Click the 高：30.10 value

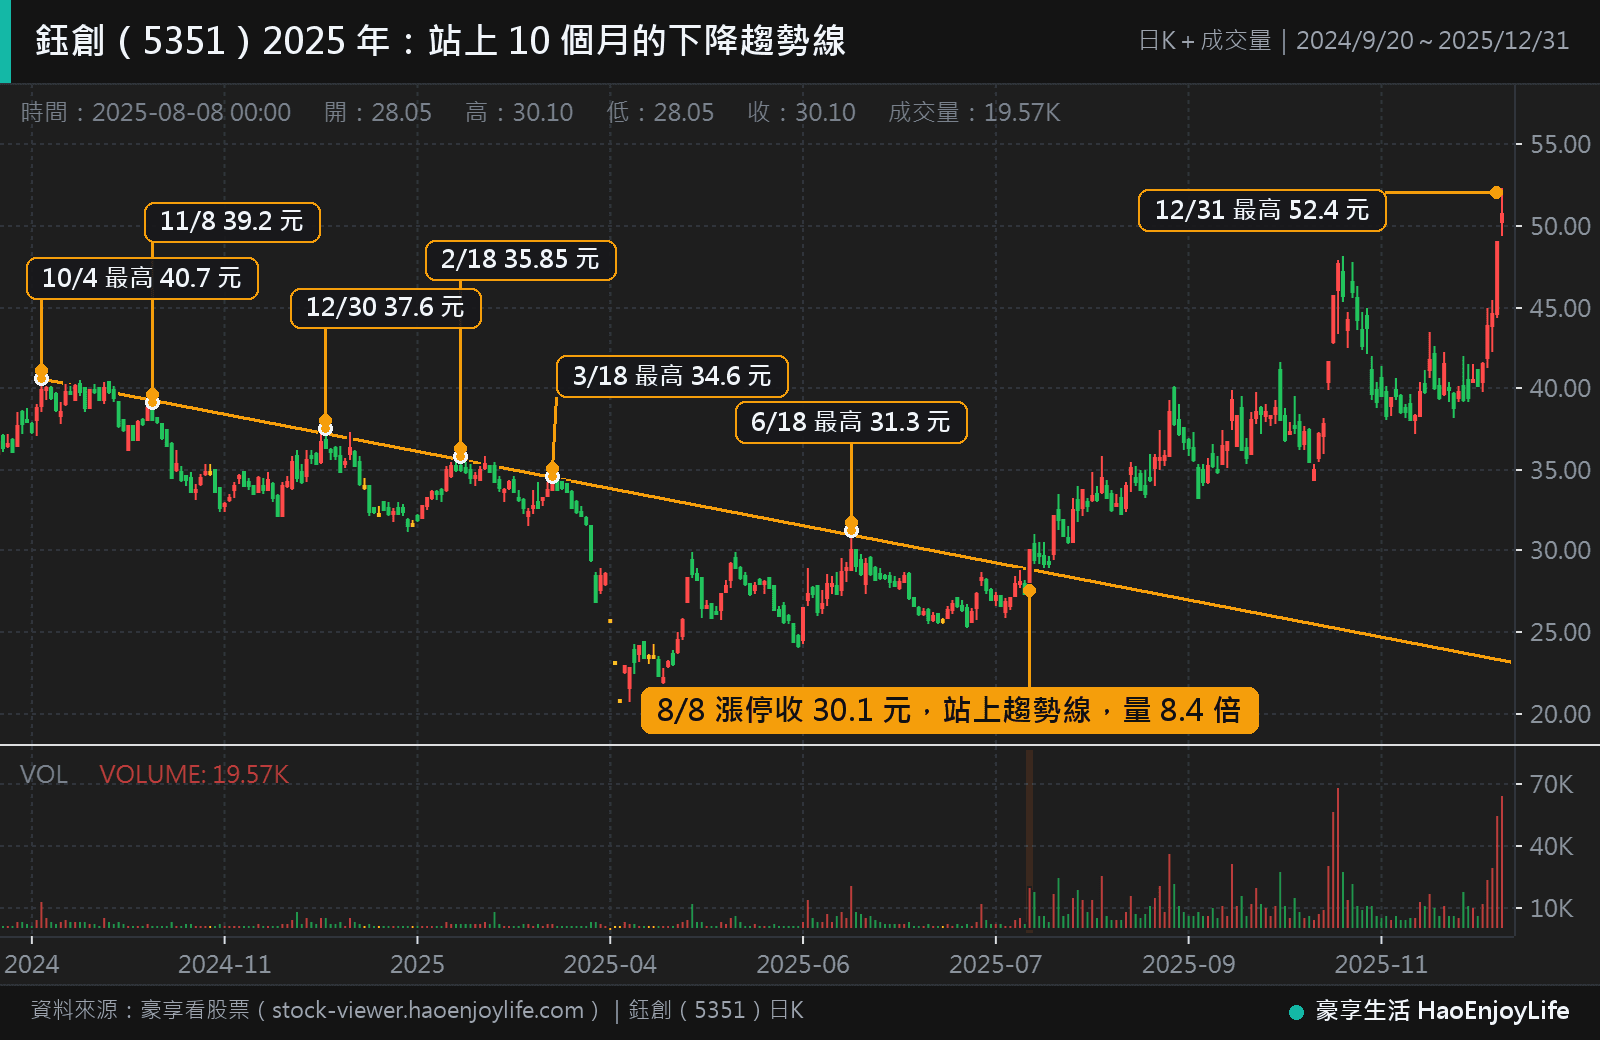(519, 112)
